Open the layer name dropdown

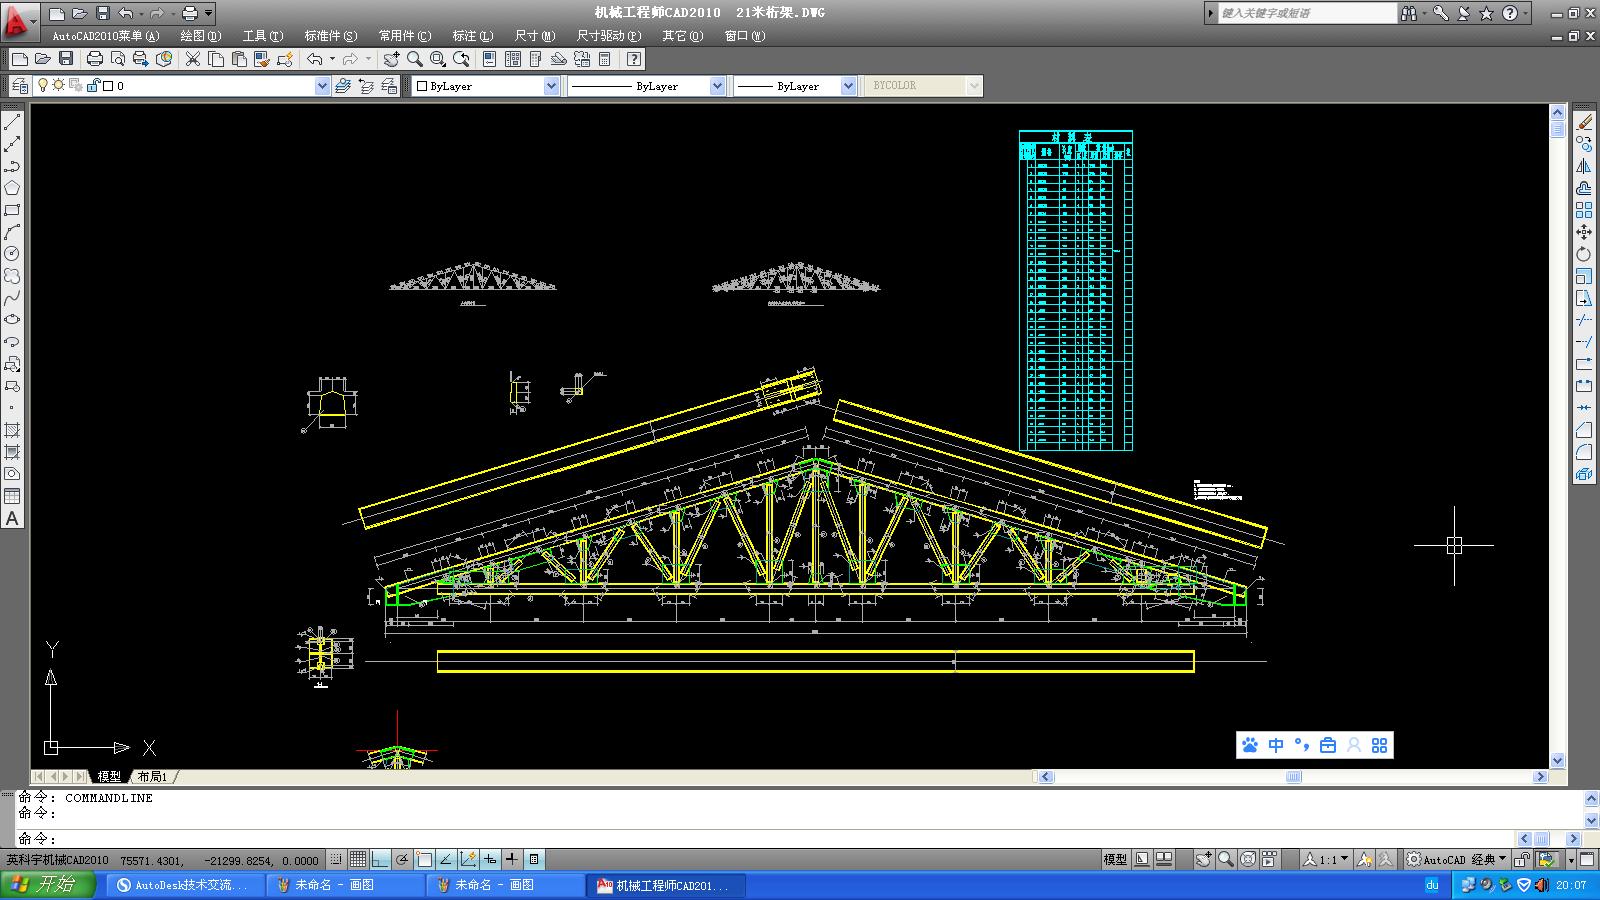pos(322,86)
